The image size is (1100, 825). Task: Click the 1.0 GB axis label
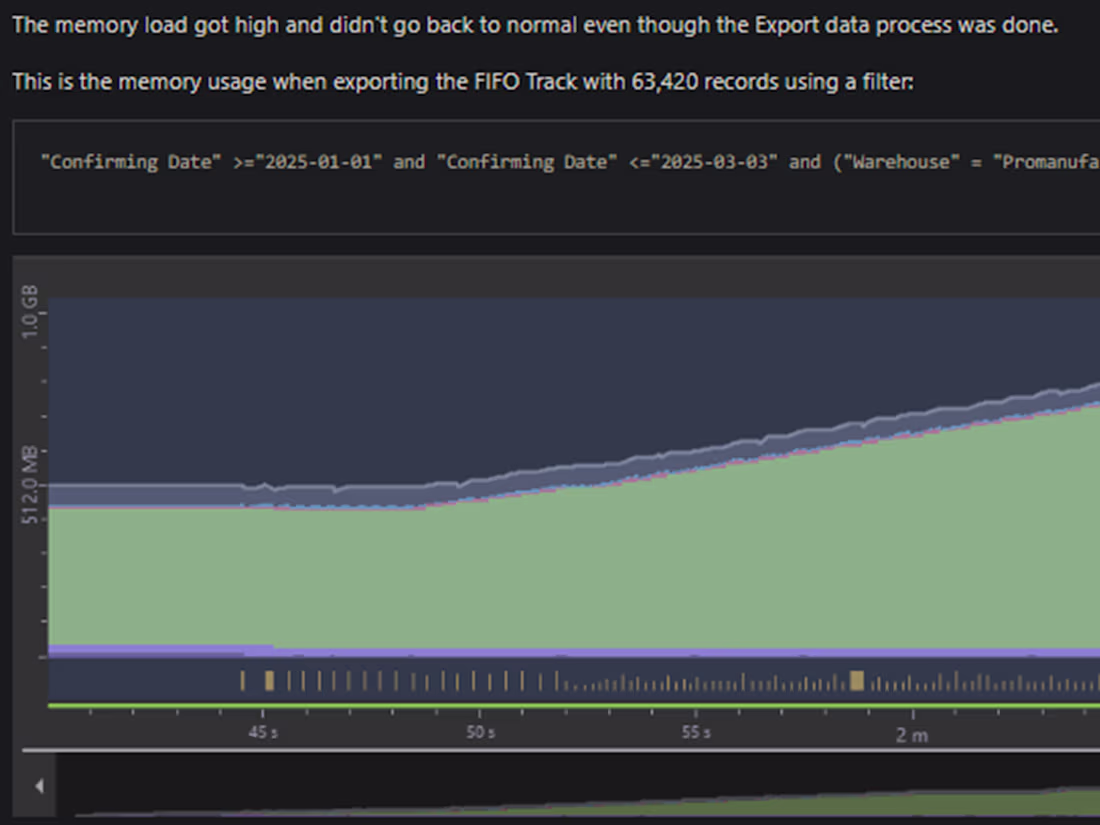(28, 311)
